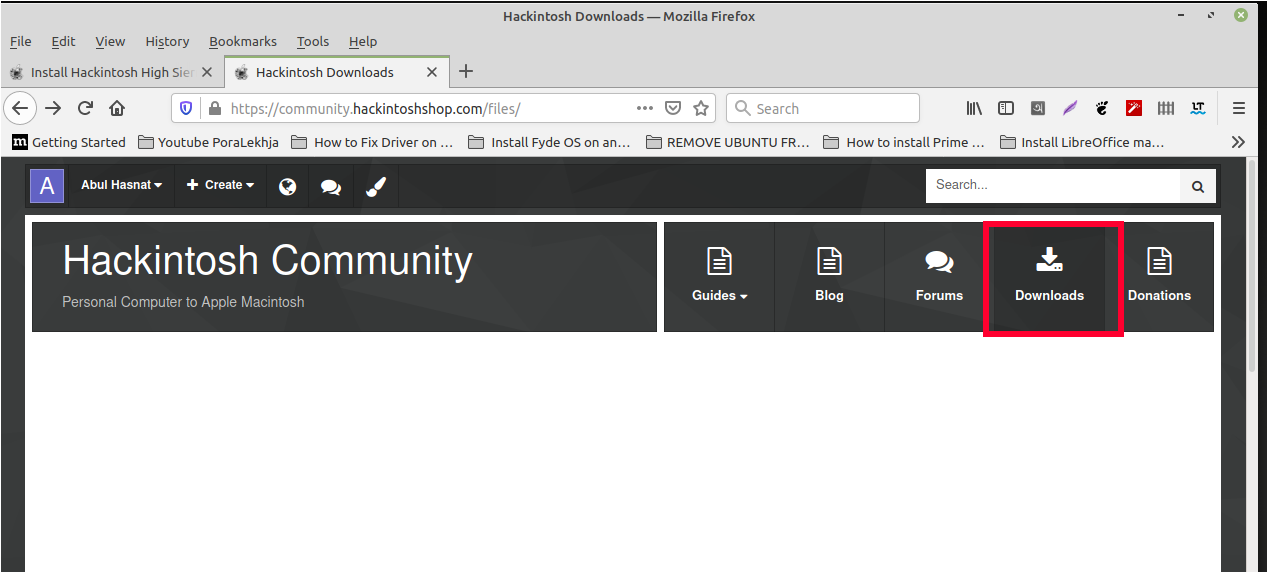Viewport: 1267px width, 572px height.
Task: Open the notifications globe icon
Action: pos(287,186)
